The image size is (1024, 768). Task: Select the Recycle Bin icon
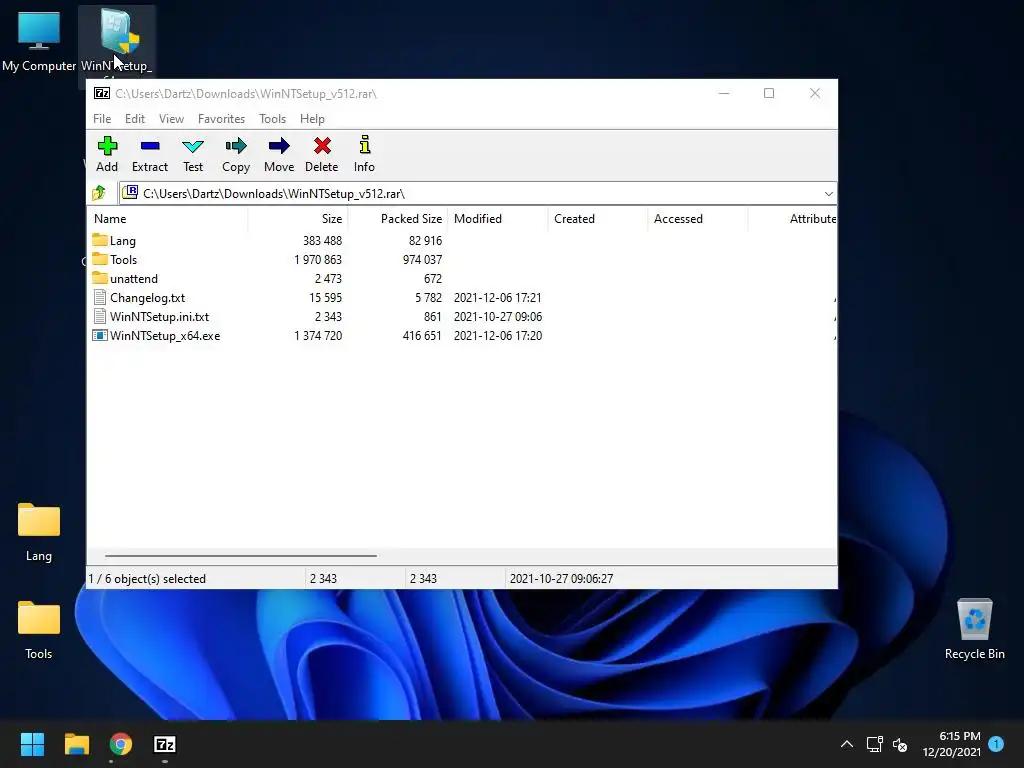[974, 618]
